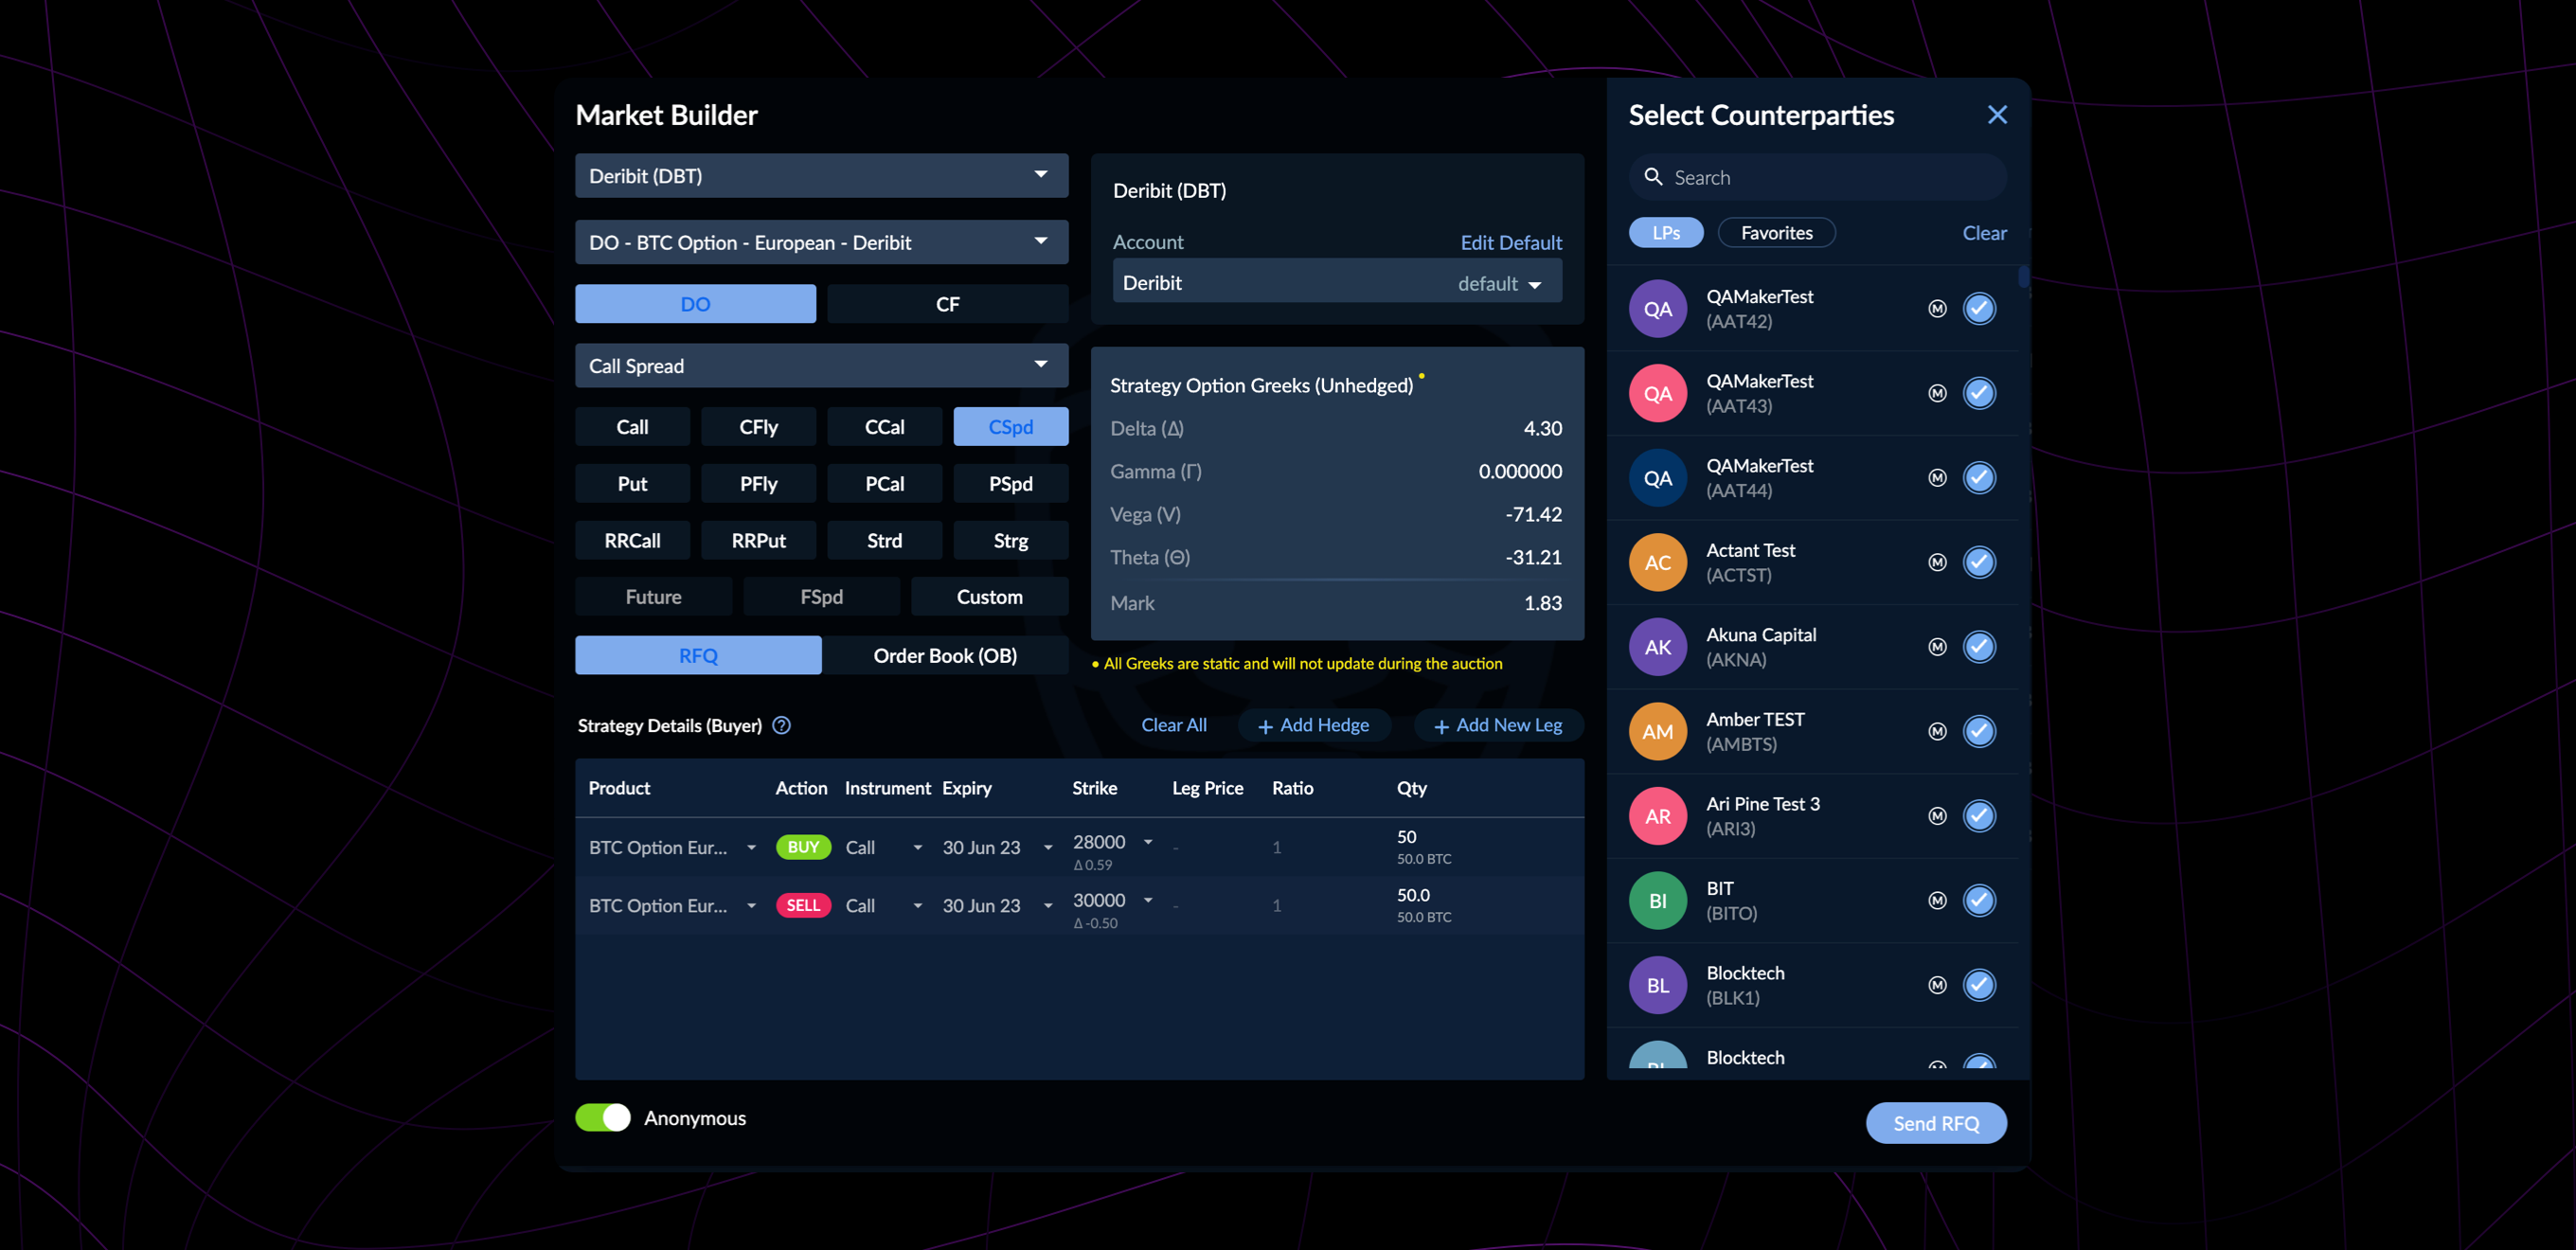Uncheck Blocktech (BLK1) counterparty

pos(1979,985)
